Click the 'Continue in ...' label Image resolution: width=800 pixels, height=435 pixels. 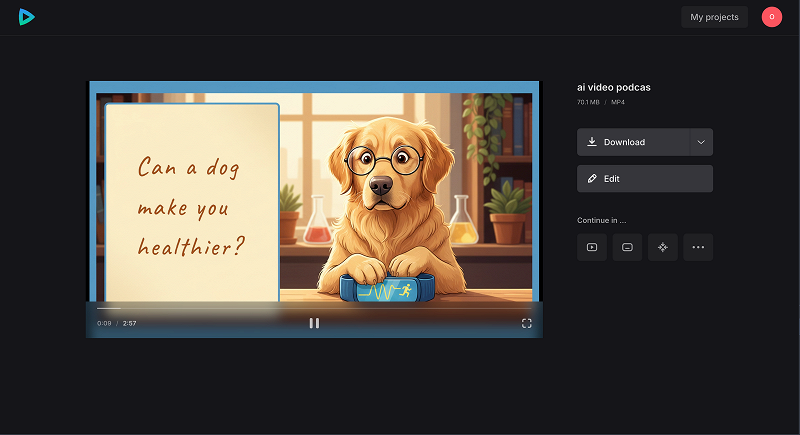pyautogui.click(x=602, y=220)
